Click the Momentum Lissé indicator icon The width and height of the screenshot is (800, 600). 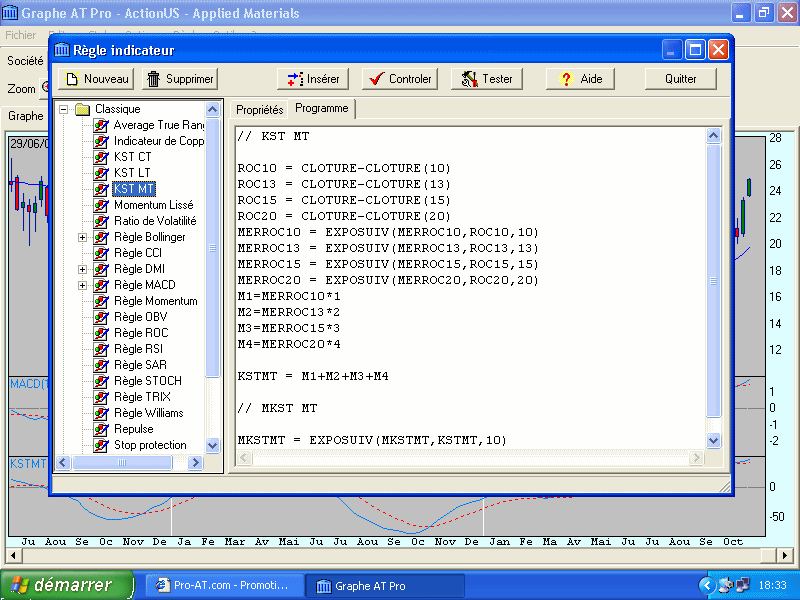coord(101,205)
